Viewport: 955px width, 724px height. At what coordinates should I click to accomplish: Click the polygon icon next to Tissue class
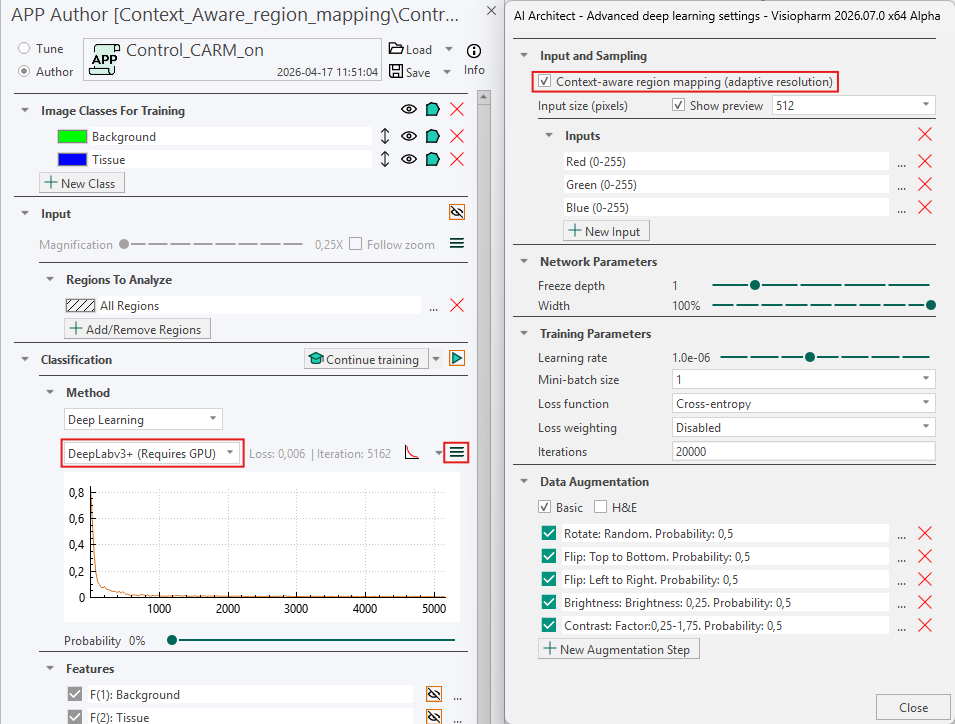(x=433, y=159)
